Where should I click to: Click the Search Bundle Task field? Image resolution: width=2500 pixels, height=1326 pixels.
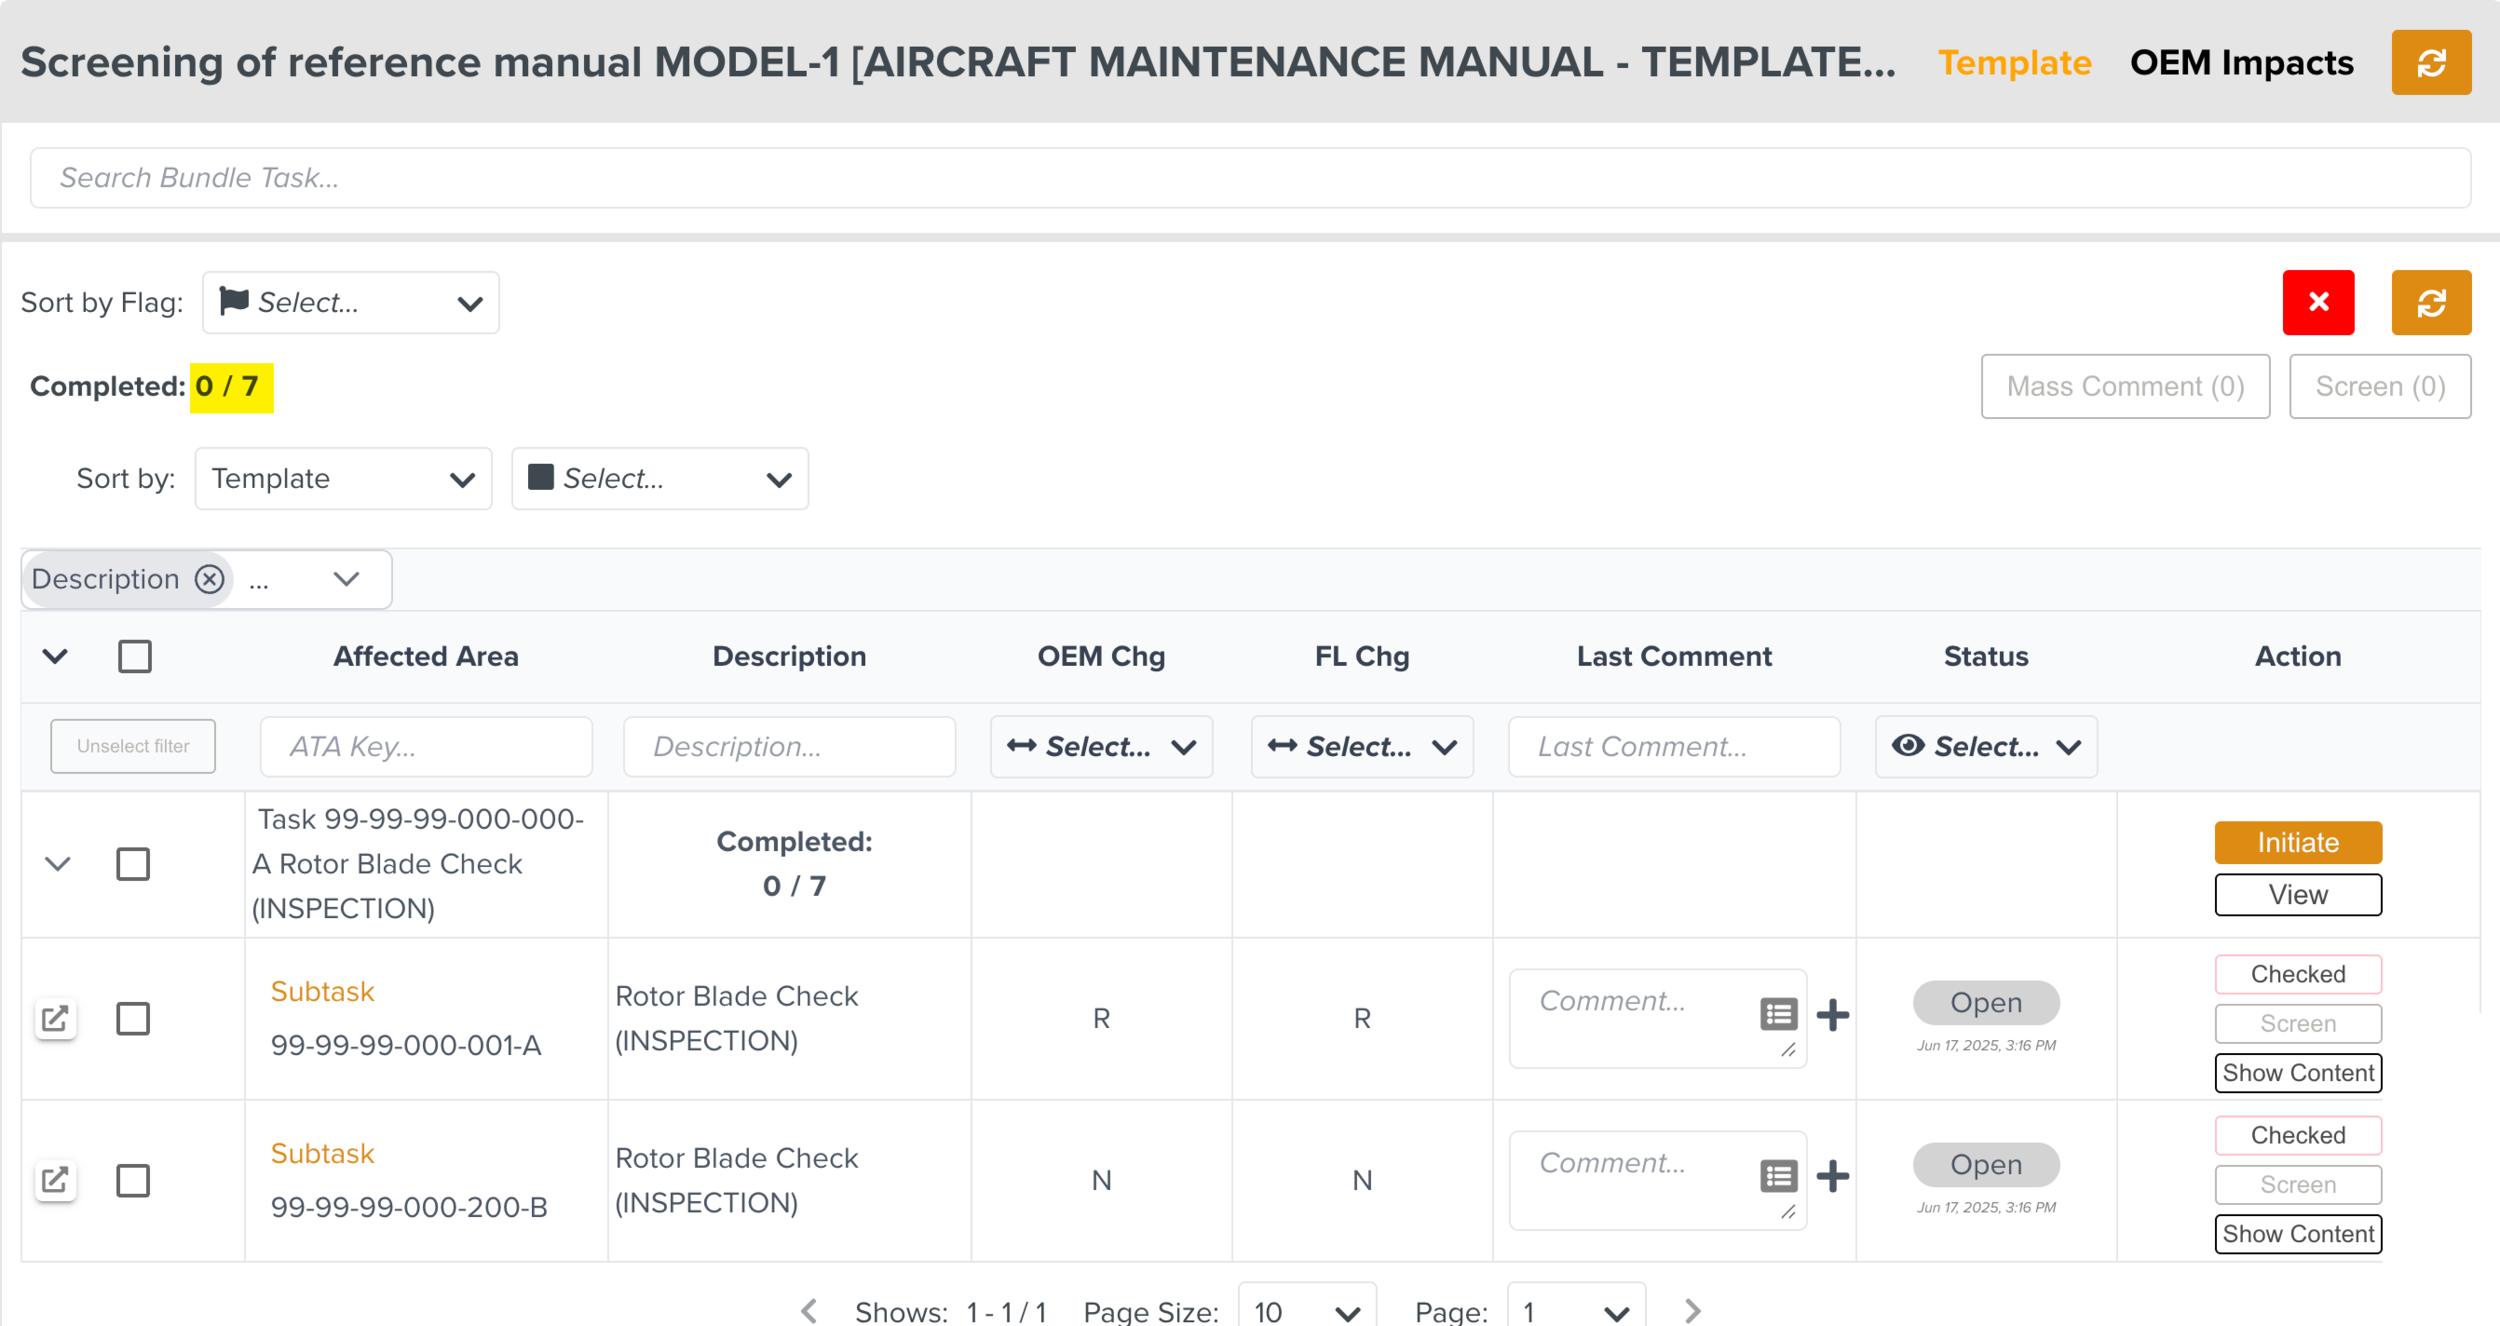coord(1250,178)
